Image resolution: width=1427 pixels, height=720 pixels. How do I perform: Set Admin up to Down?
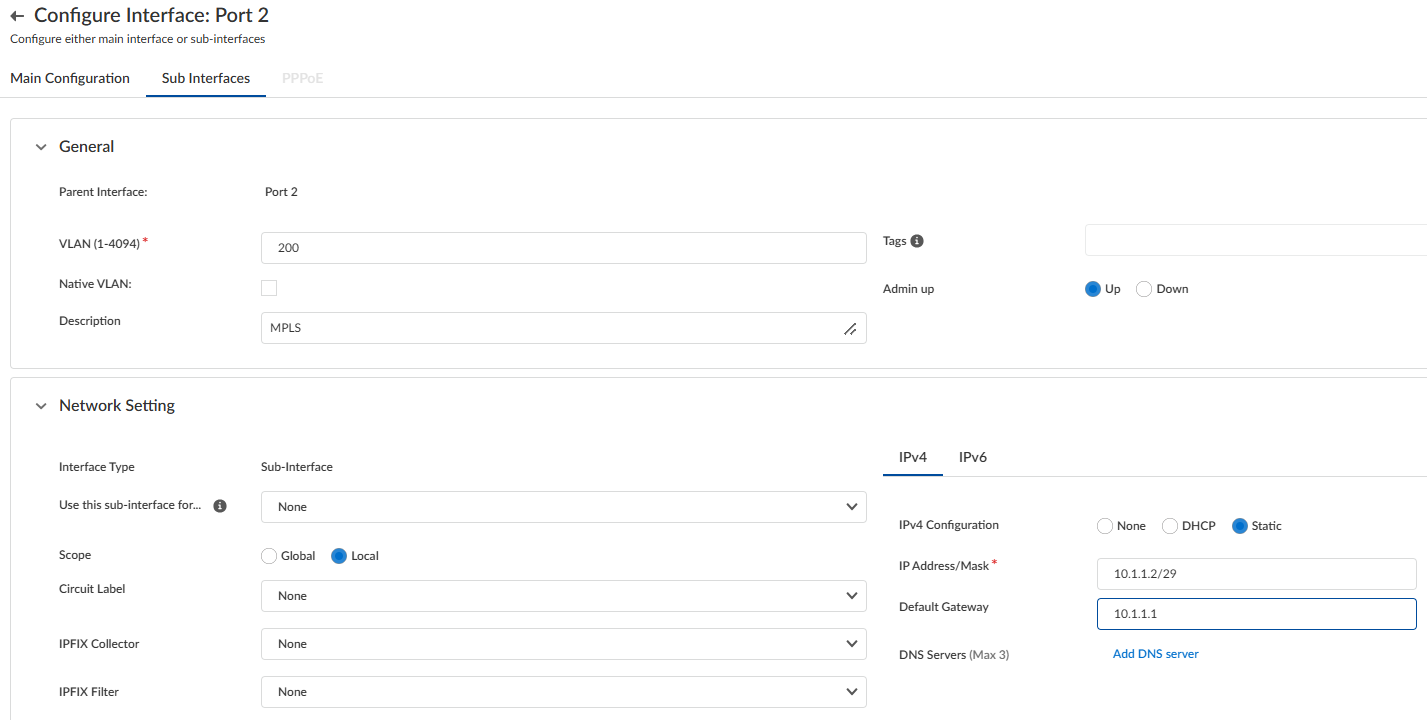click(1145, 289)
